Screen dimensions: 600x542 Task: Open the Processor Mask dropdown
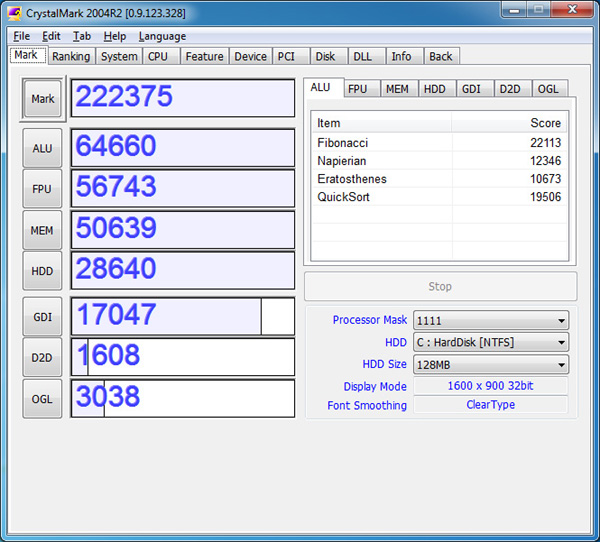(x=490, y=320)
